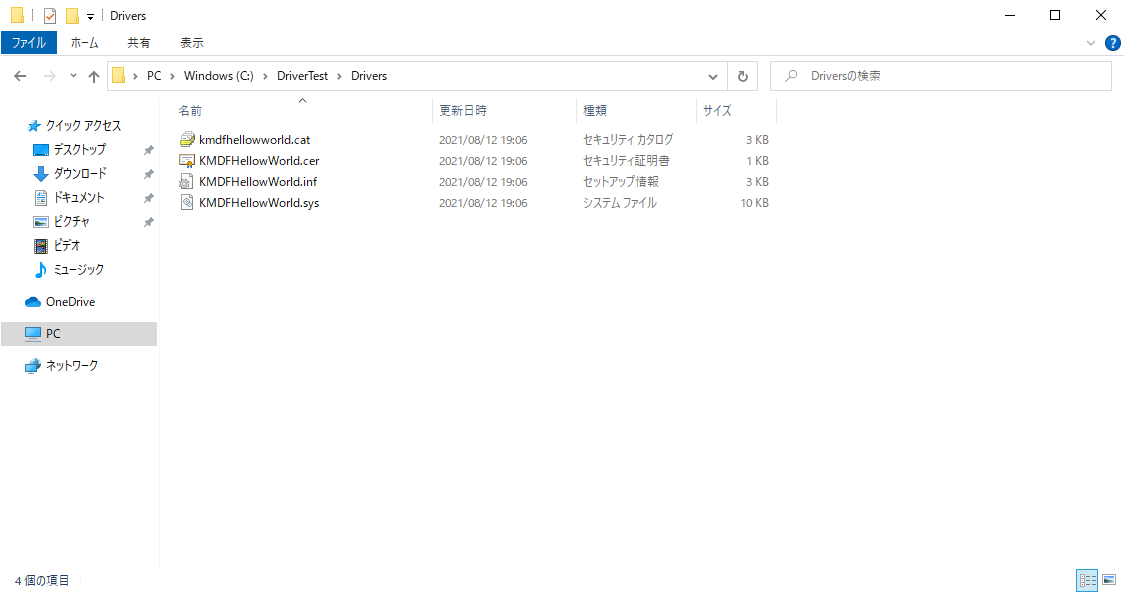This screenshot has width=1125, height=593.
Task: Click Drivers in the breadcrumb path
Action: click(369, 76)
